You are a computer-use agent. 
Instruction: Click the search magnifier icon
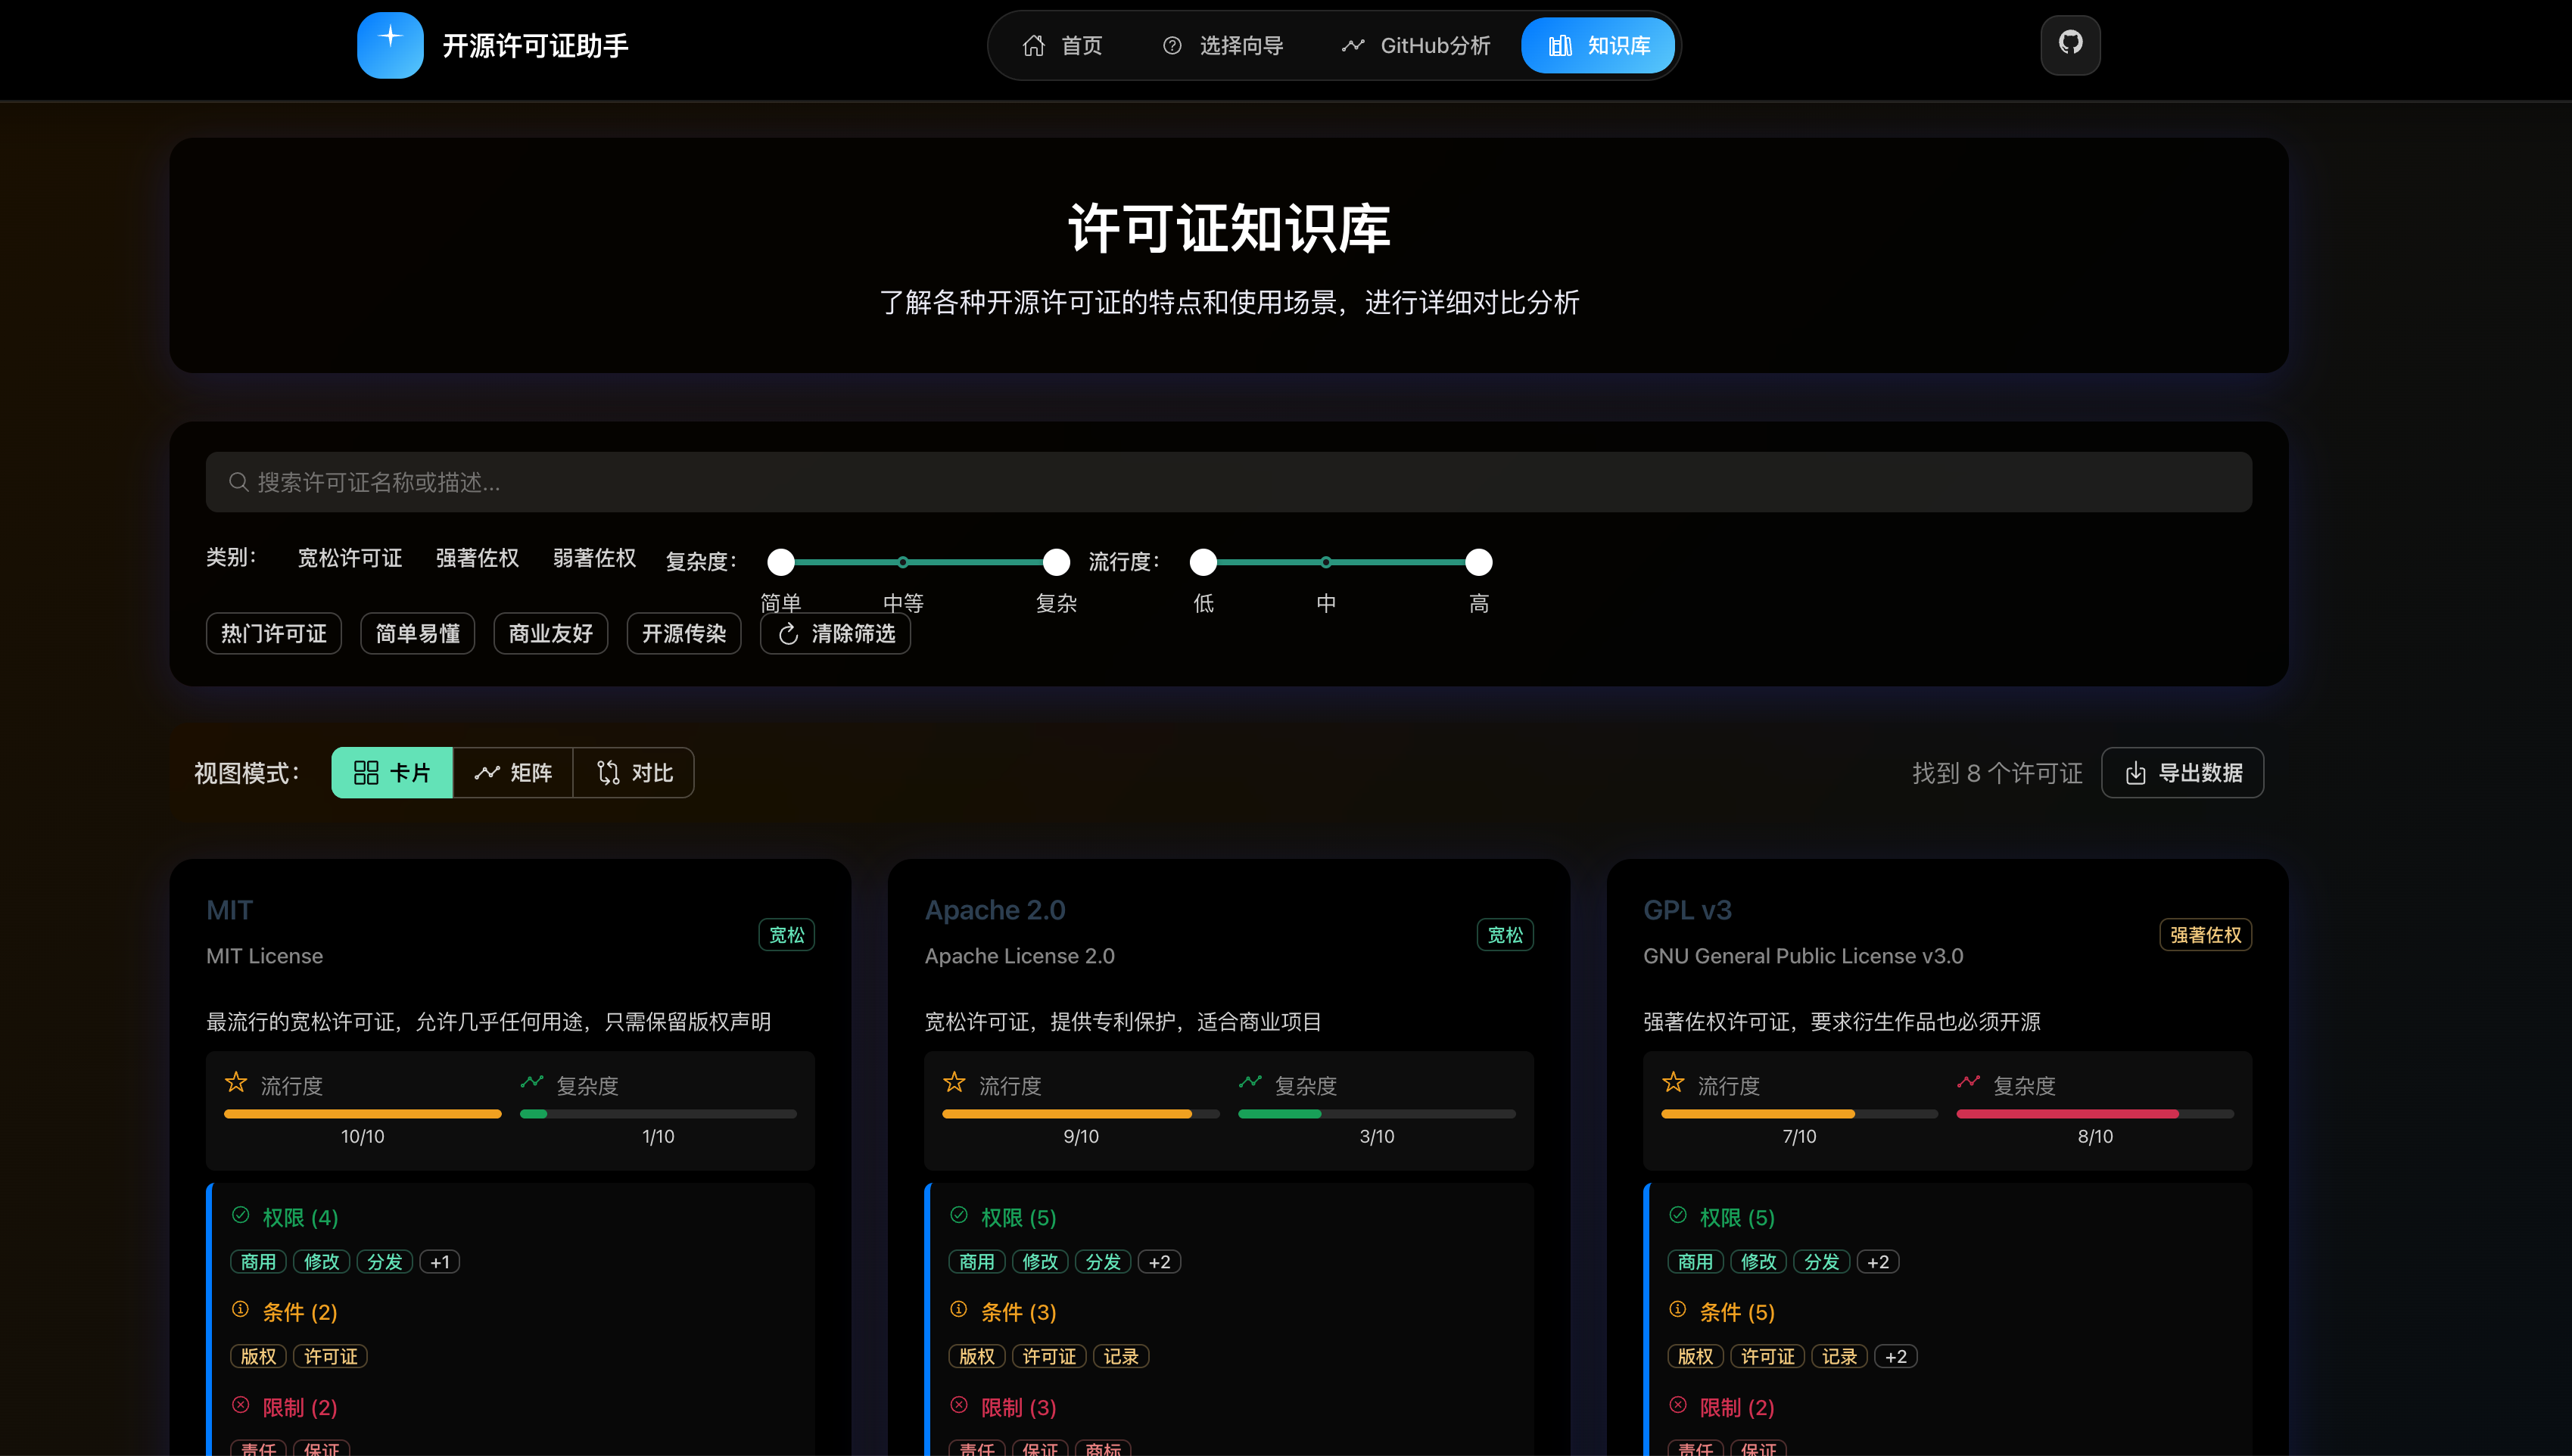pos(238,482)
